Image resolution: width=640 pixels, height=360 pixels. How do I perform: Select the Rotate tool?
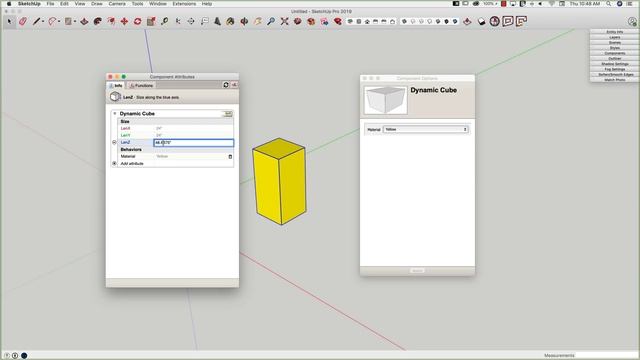click(138, 21)
